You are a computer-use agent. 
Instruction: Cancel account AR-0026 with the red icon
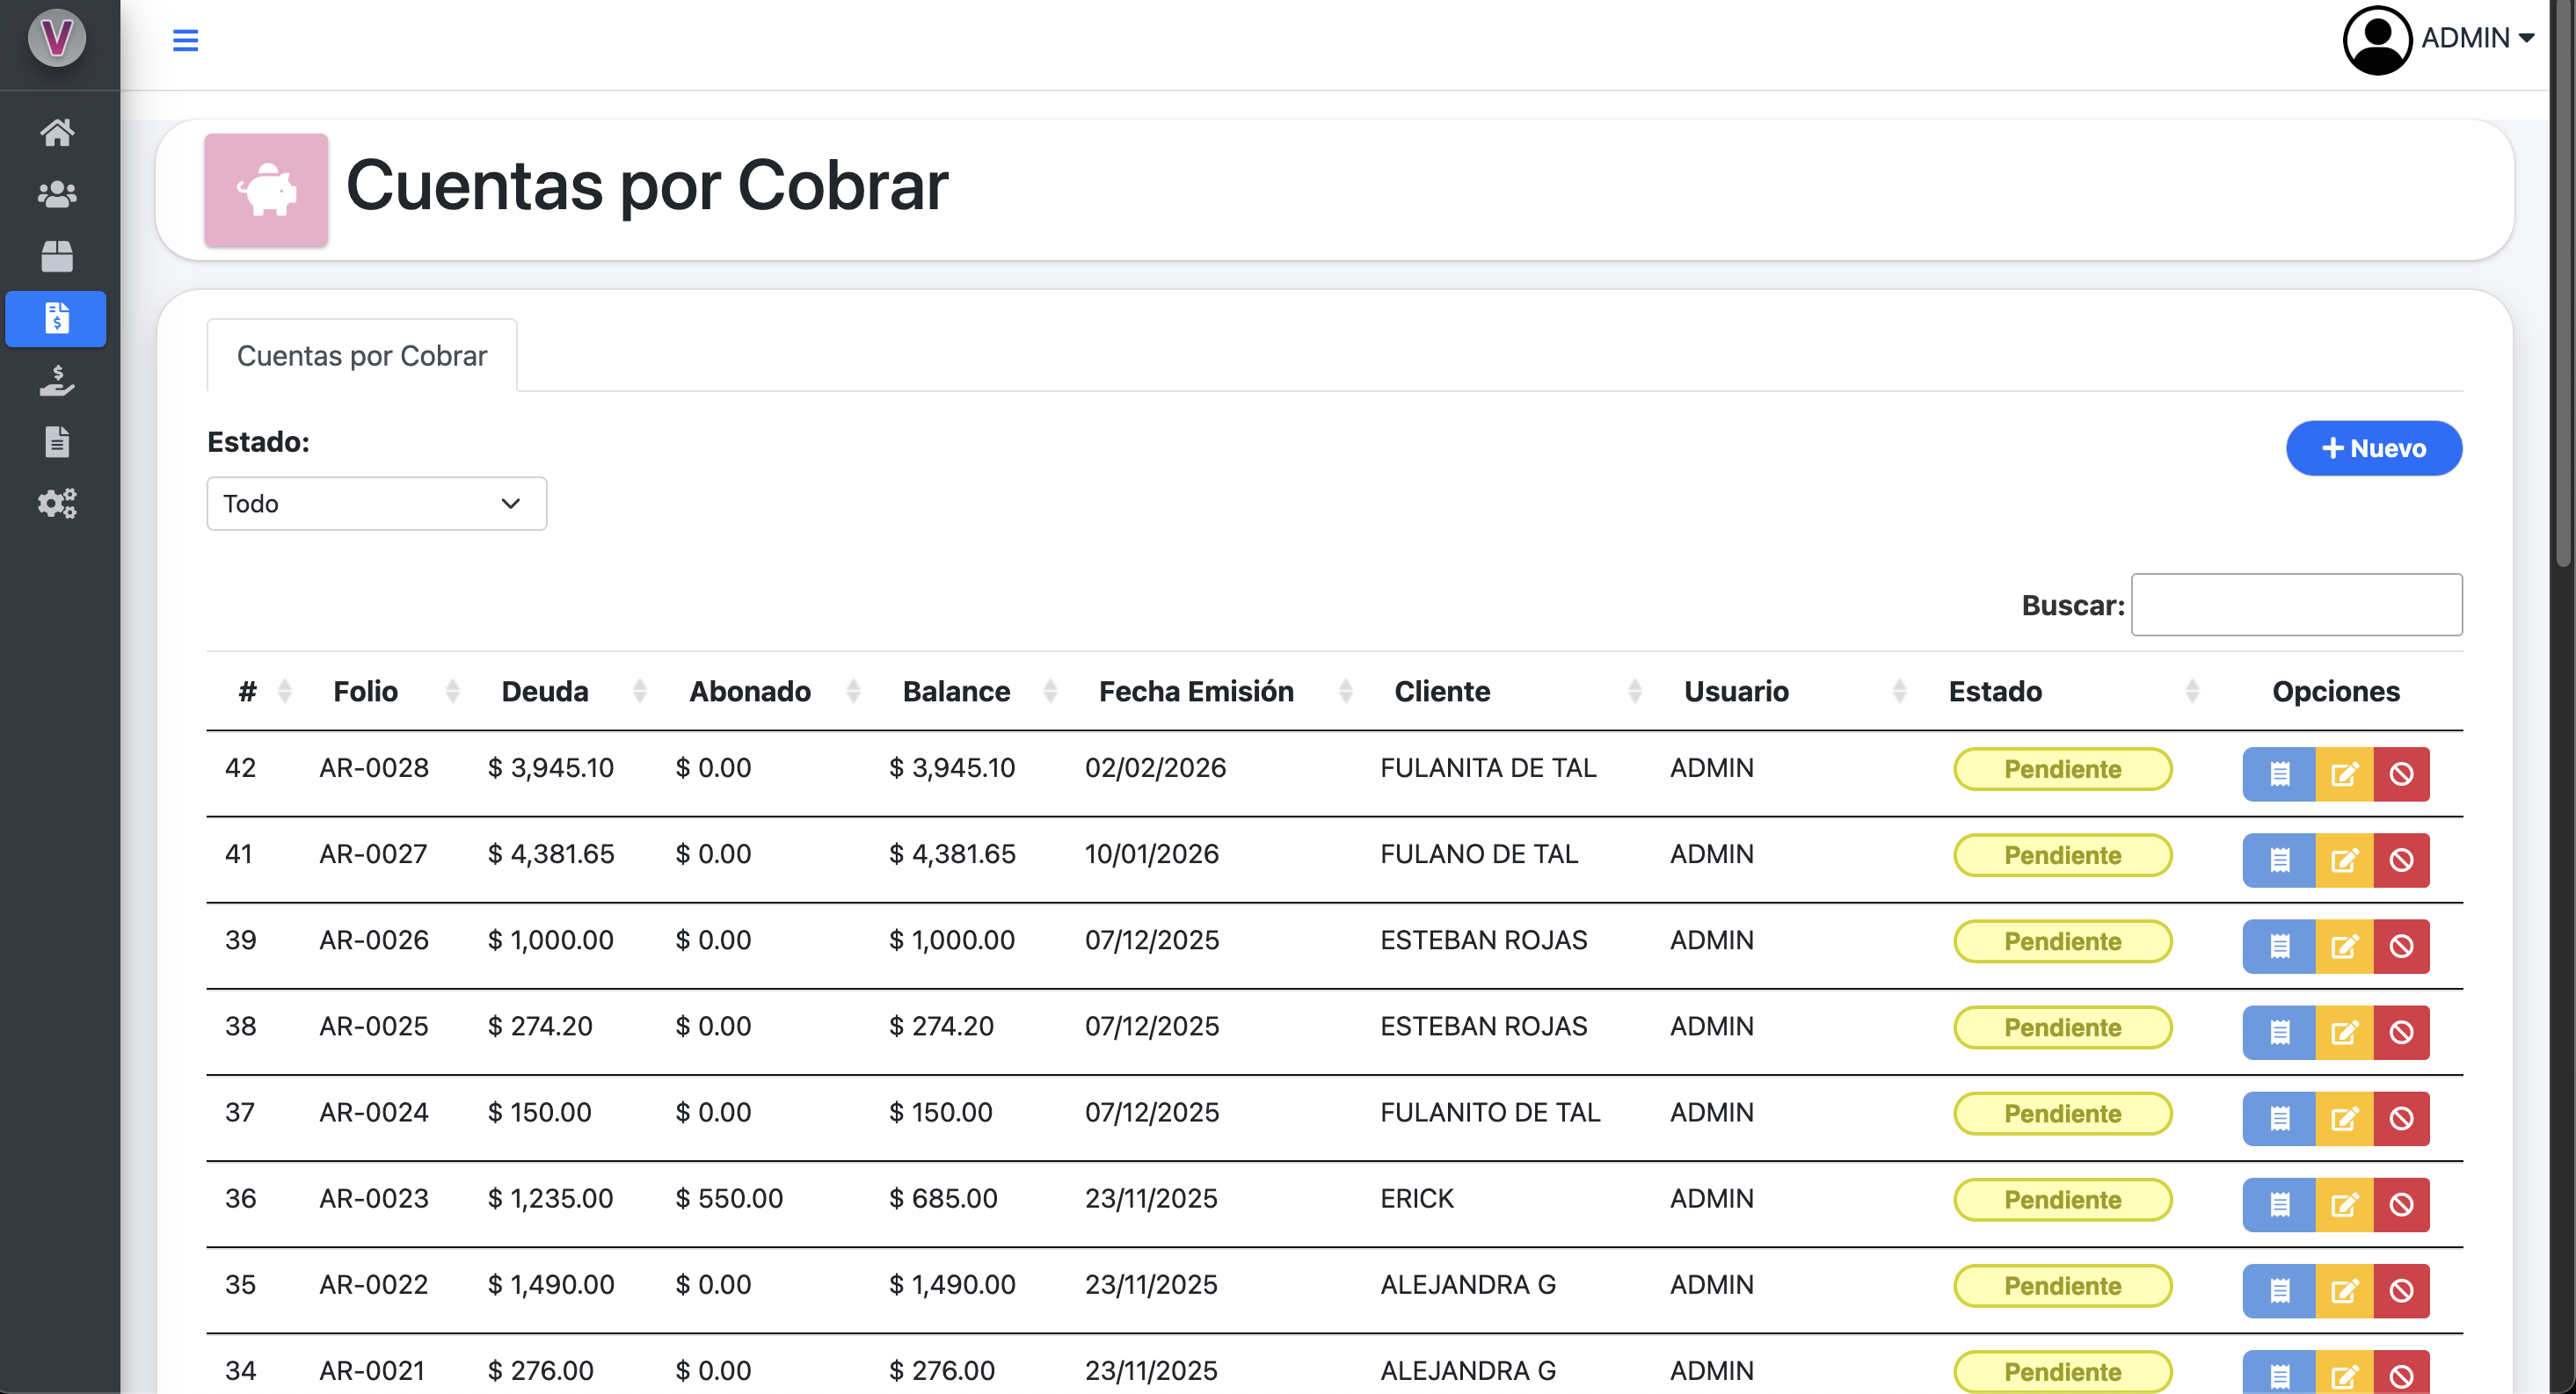coord(2404,946)
